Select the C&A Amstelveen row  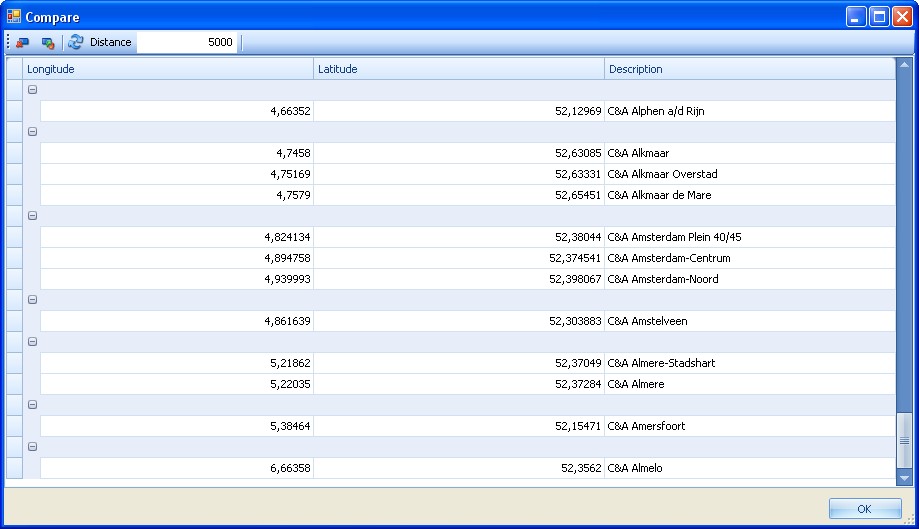tap(468, 321)
